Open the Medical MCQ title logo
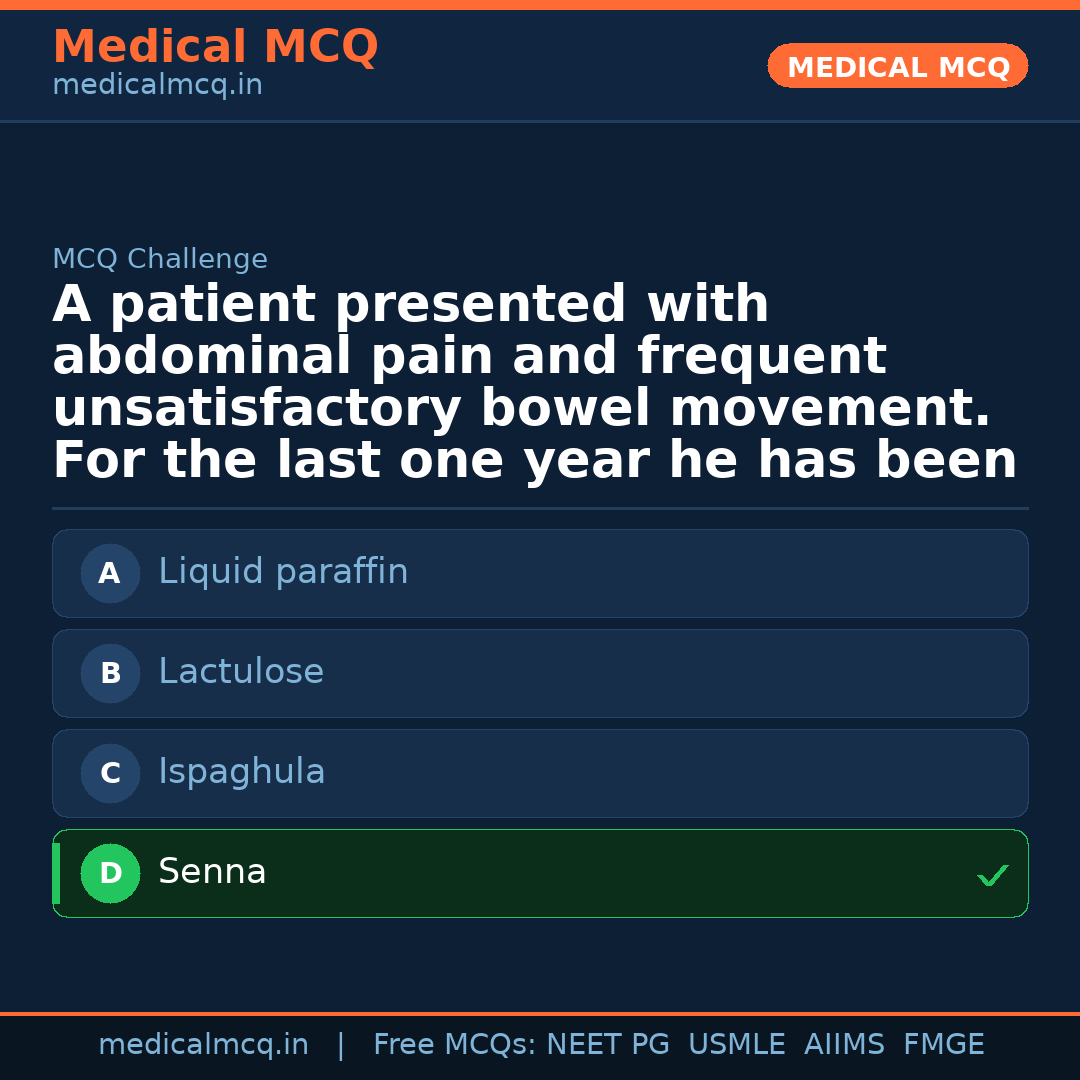Image resolution: width=1080 pixels, height=1080 pixels. 215,47
